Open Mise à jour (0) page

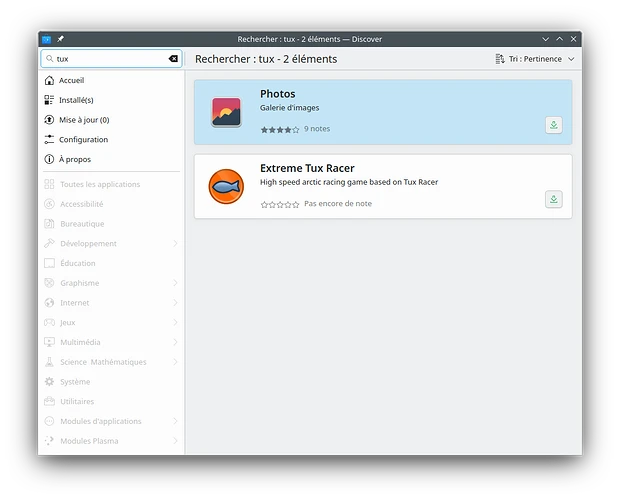[83, 120]
